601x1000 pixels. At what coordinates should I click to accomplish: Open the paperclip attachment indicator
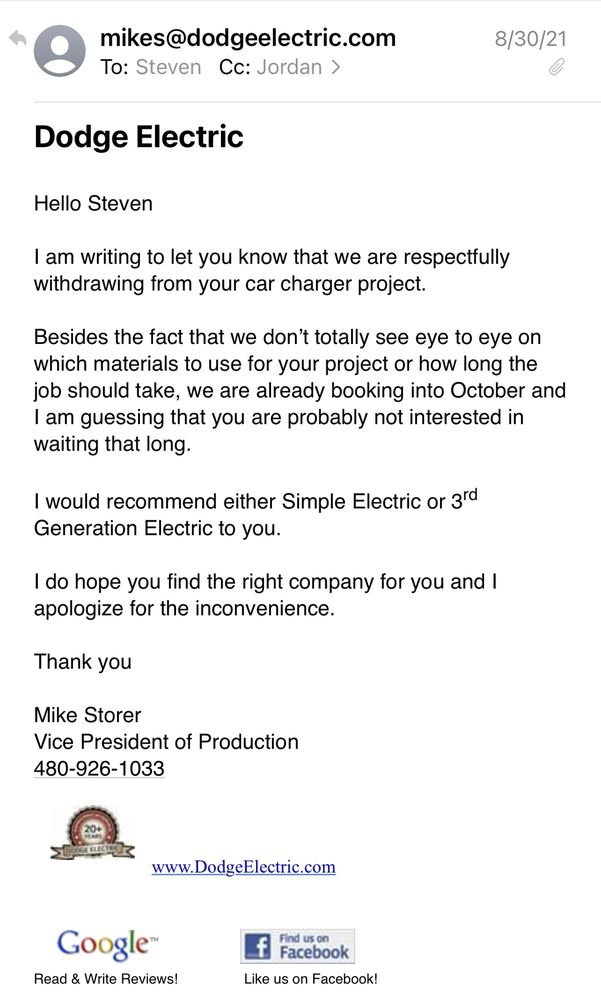(x=557, y=68)
